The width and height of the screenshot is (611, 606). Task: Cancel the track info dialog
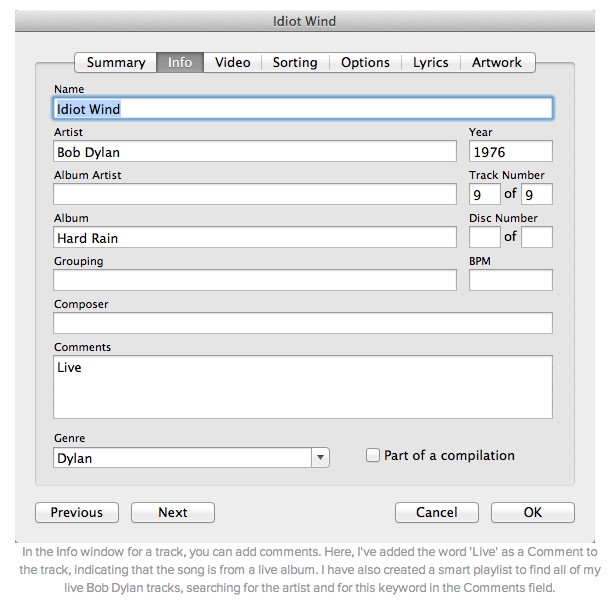[437, 512]
